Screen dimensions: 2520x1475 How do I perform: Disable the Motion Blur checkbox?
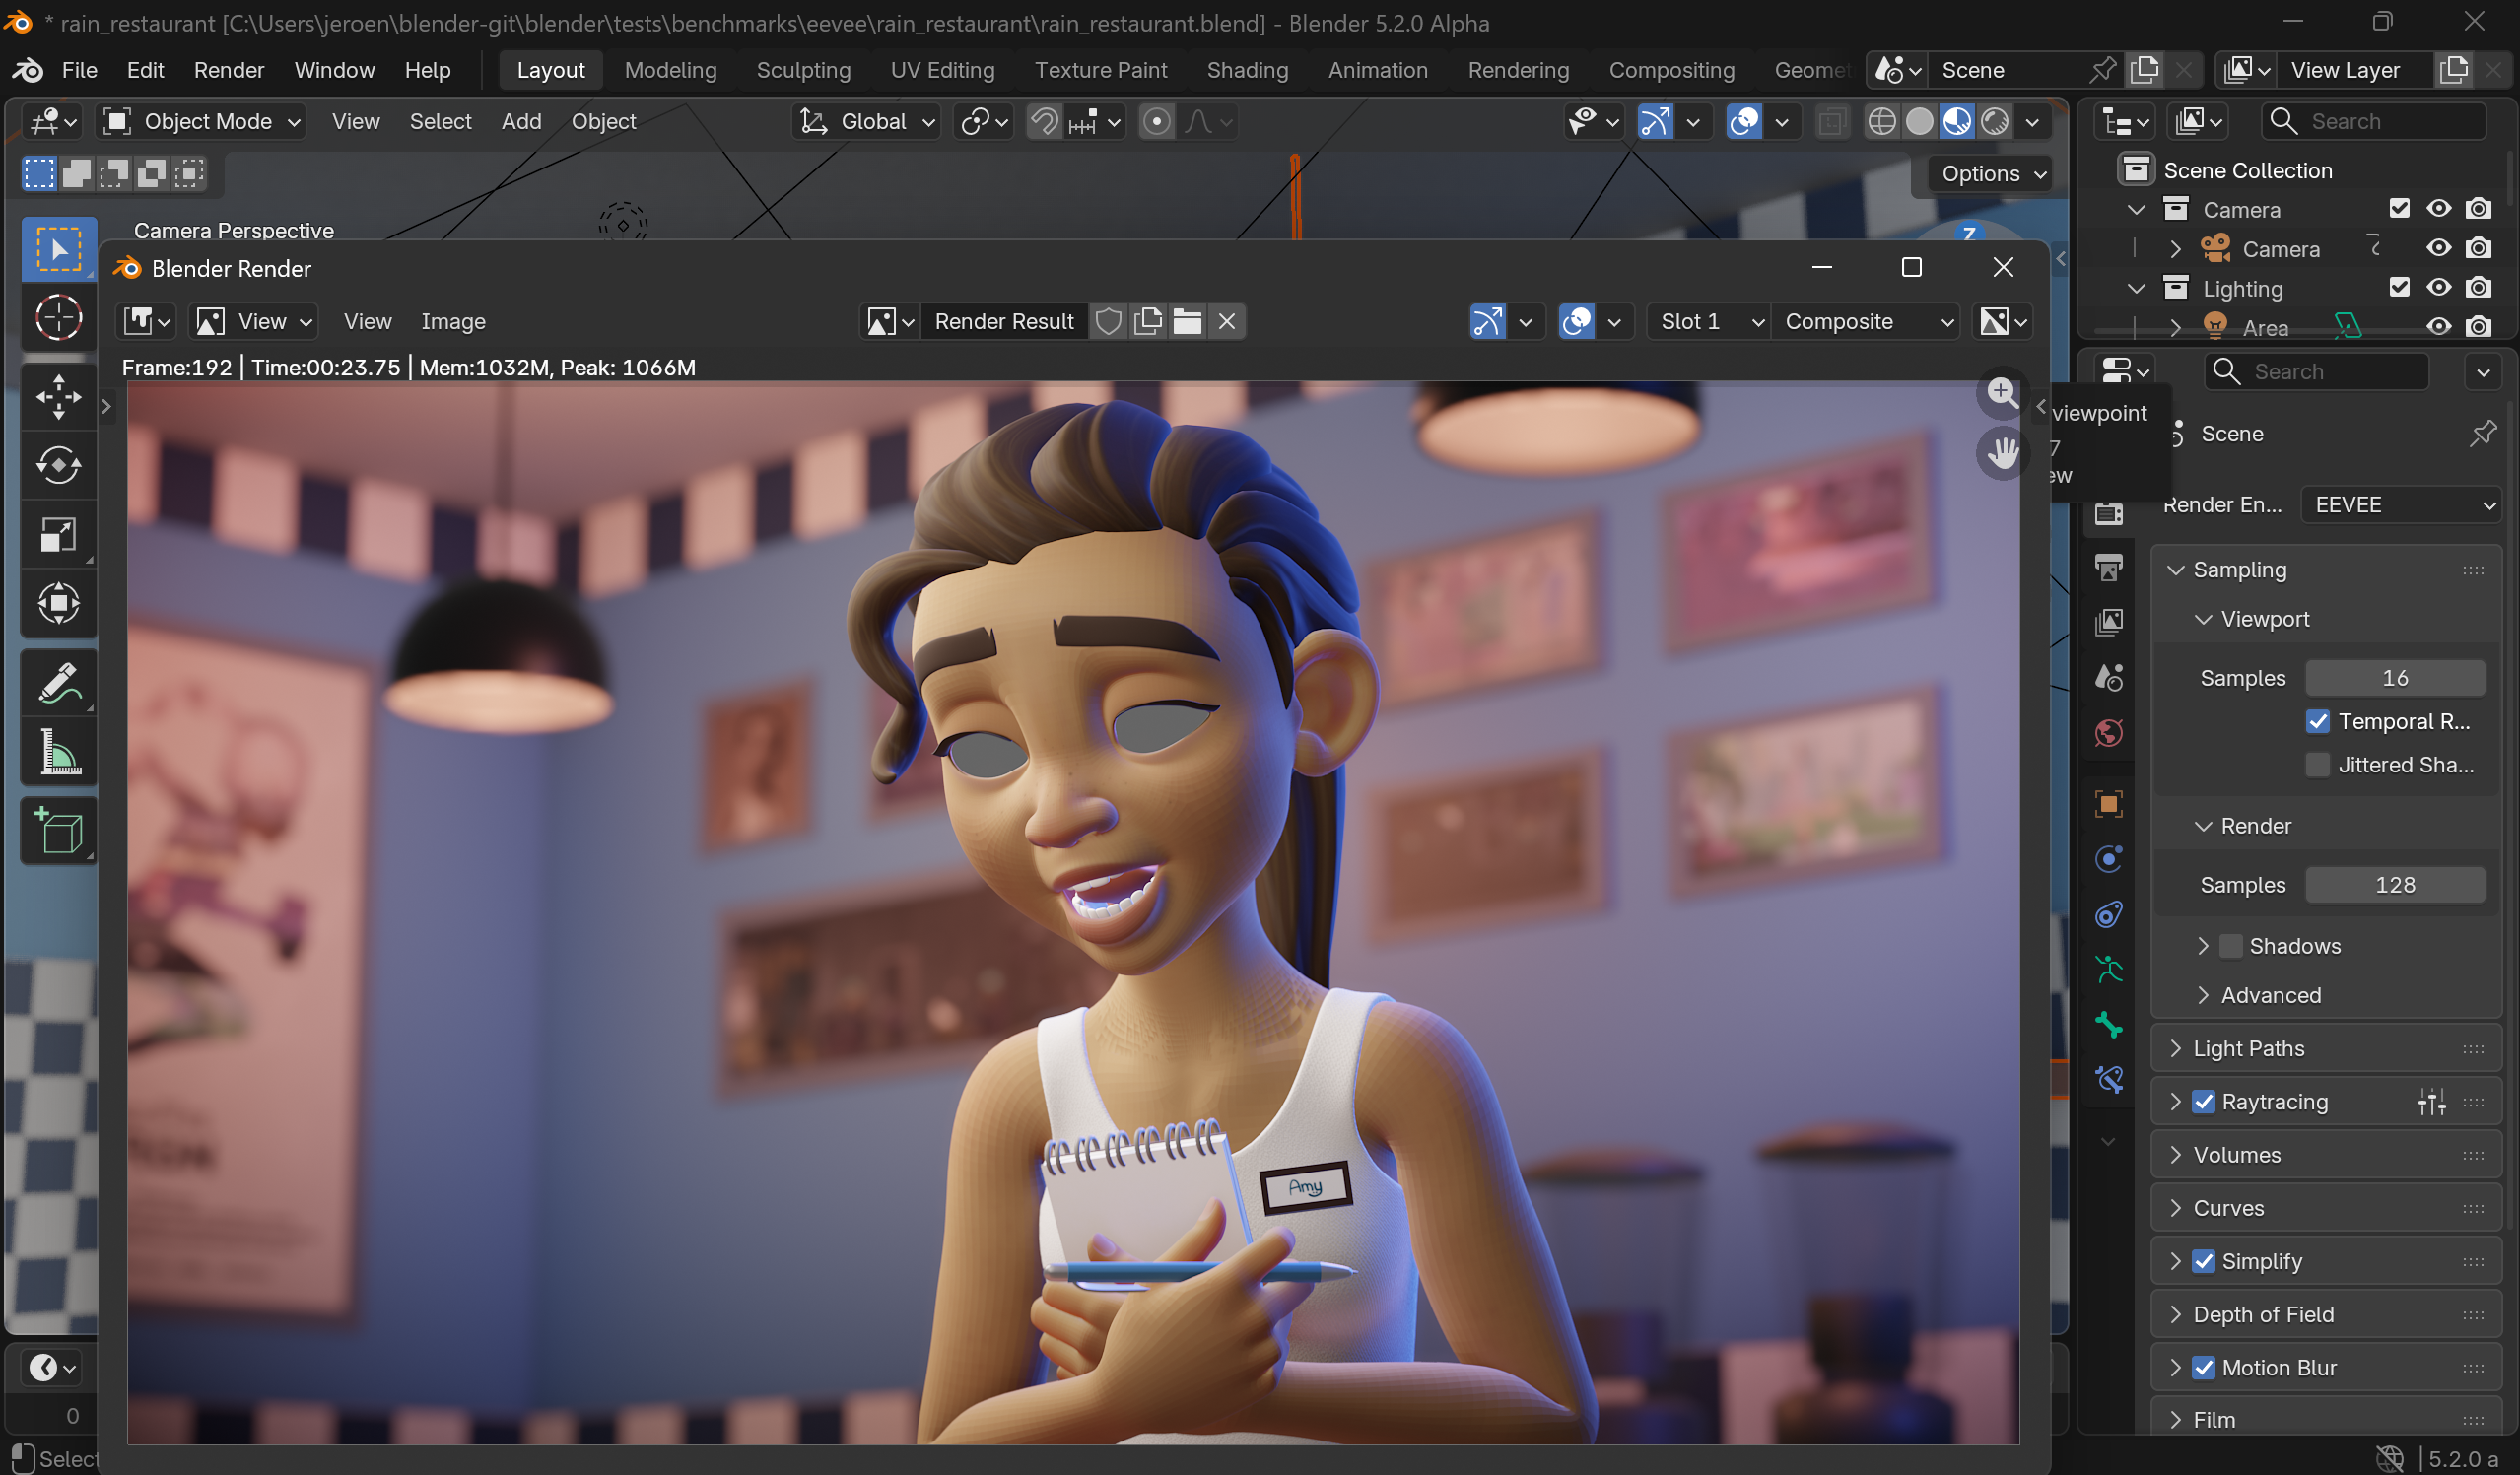point(2203,1367)
